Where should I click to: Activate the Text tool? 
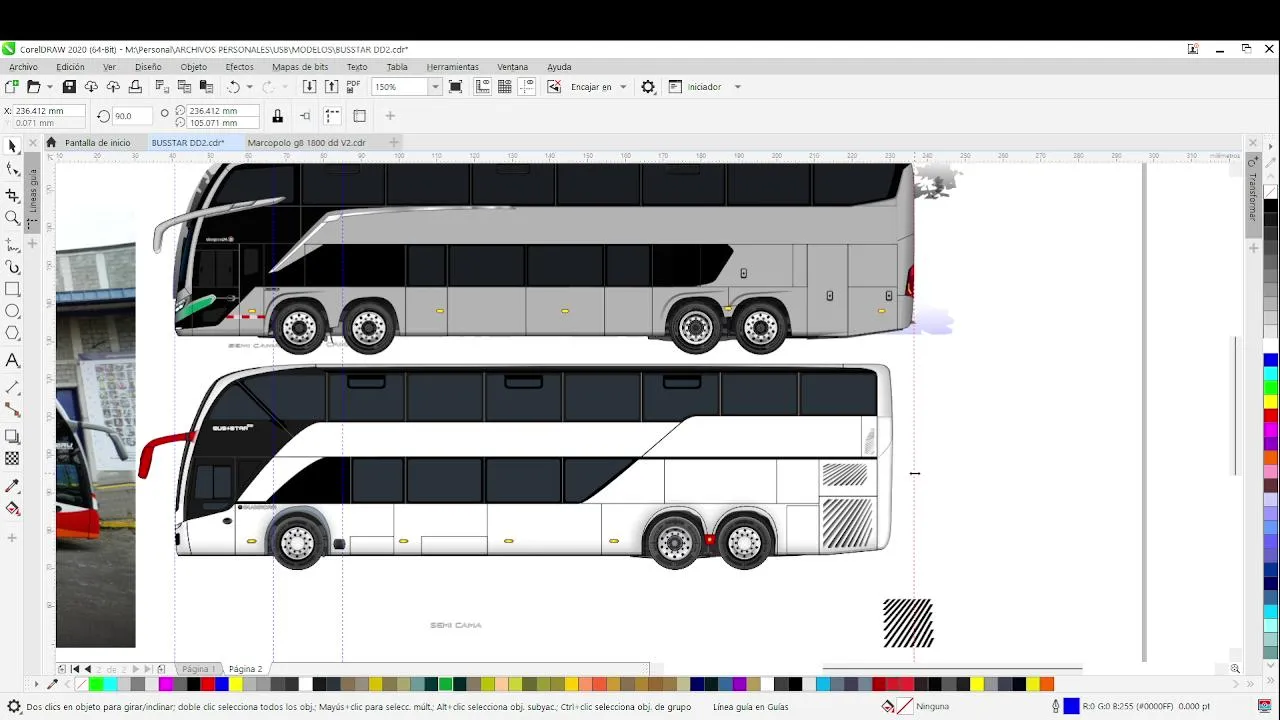(x=12, y=361)
